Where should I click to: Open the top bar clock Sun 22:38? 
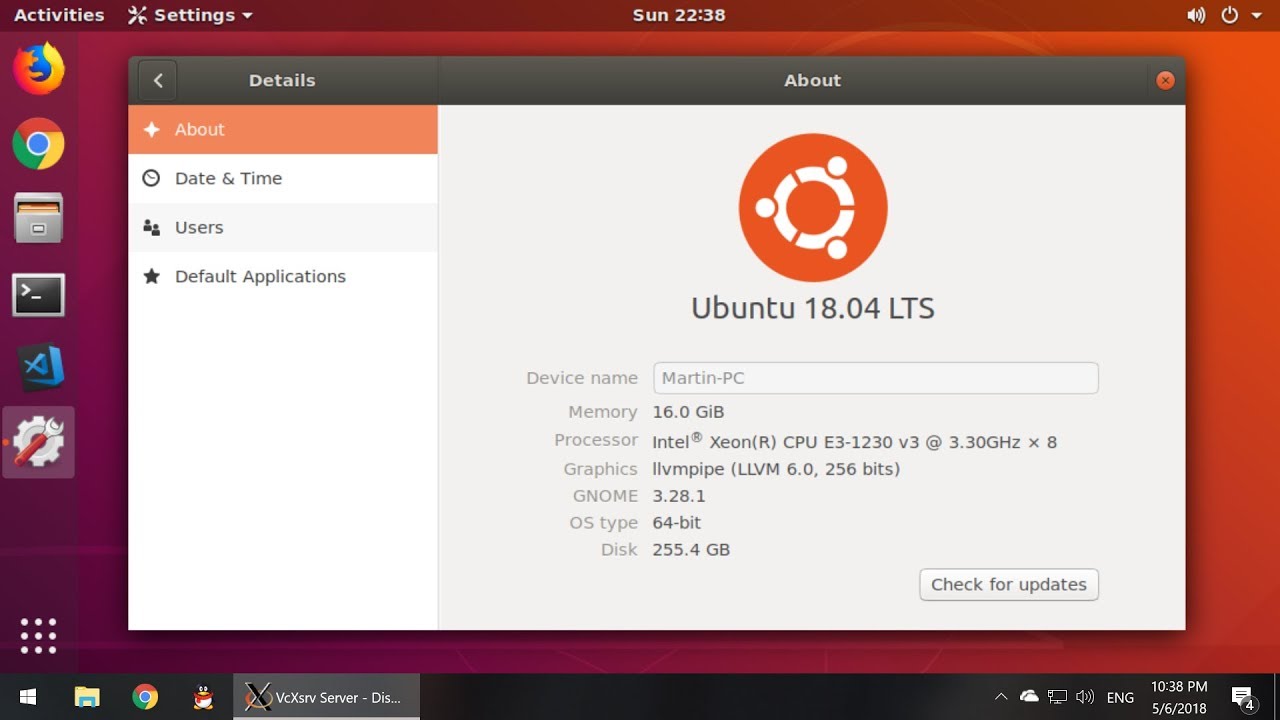coord(679,15)
